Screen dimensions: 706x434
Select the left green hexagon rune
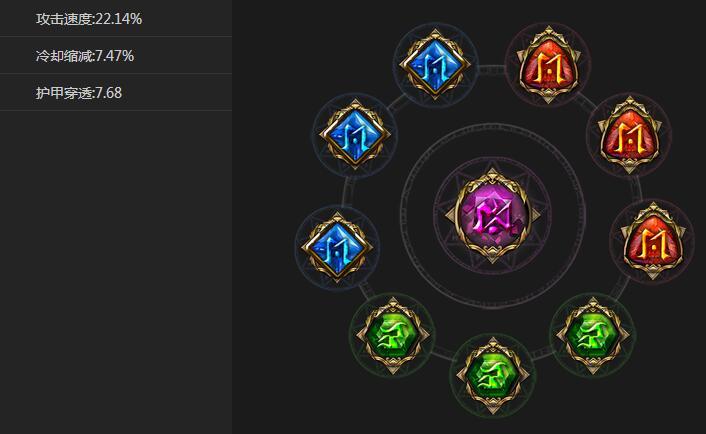coord(393,335)
